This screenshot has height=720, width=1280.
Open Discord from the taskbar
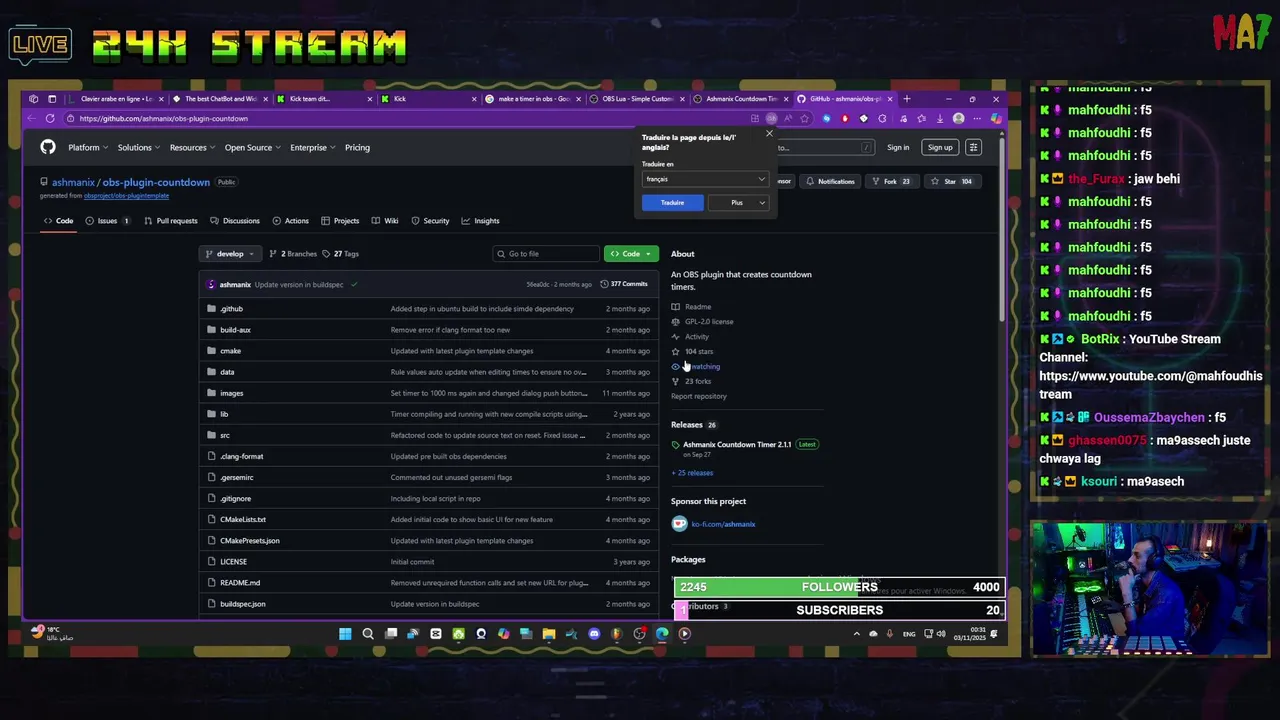pyautogui.click(x=594, y=634)
